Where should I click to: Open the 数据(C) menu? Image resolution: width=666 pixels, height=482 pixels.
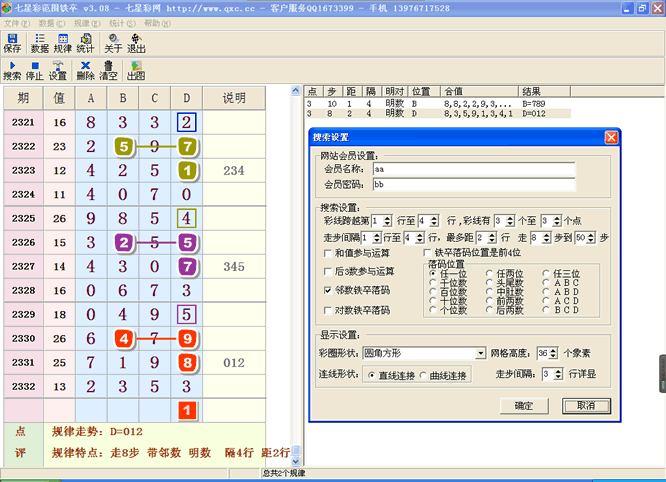tap(52, 23)
